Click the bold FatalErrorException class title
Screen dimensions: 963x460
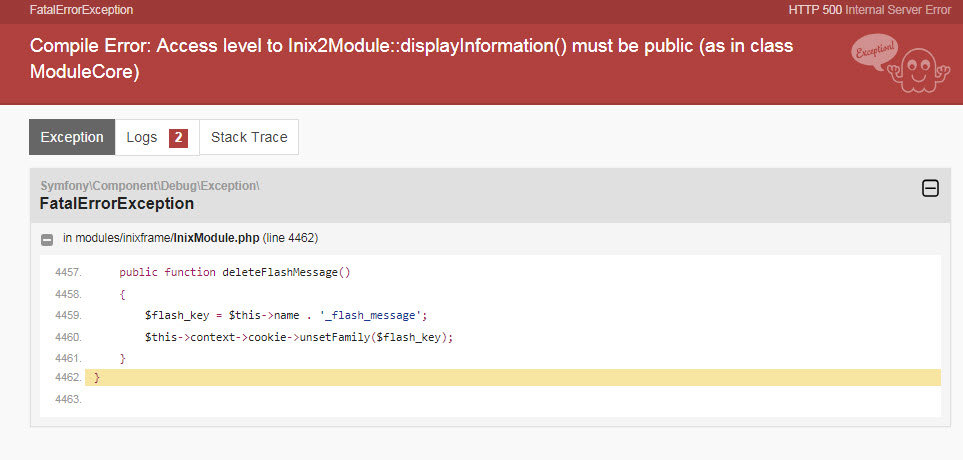pyautogui.click(x=116, y=204)
